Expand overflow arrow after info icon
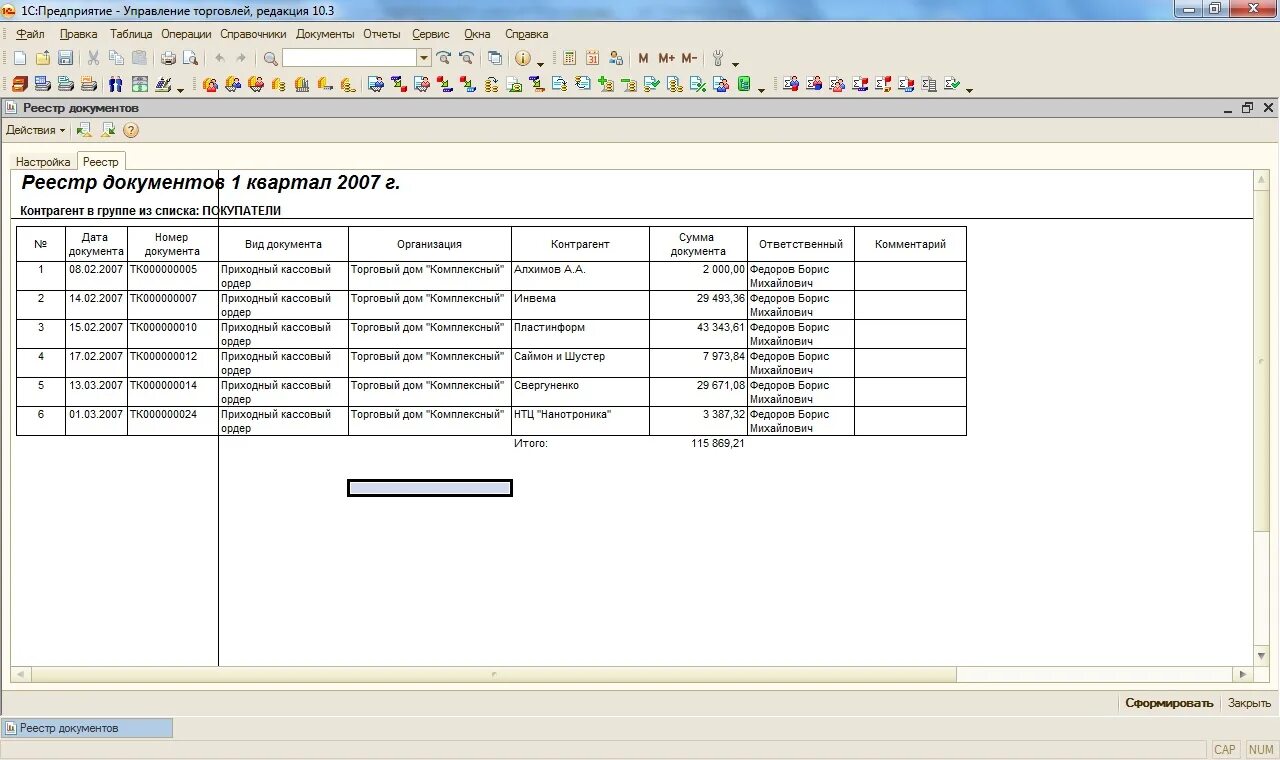Image resolution: width=1280 pixels, height=760 pixels. pos(541,64)
